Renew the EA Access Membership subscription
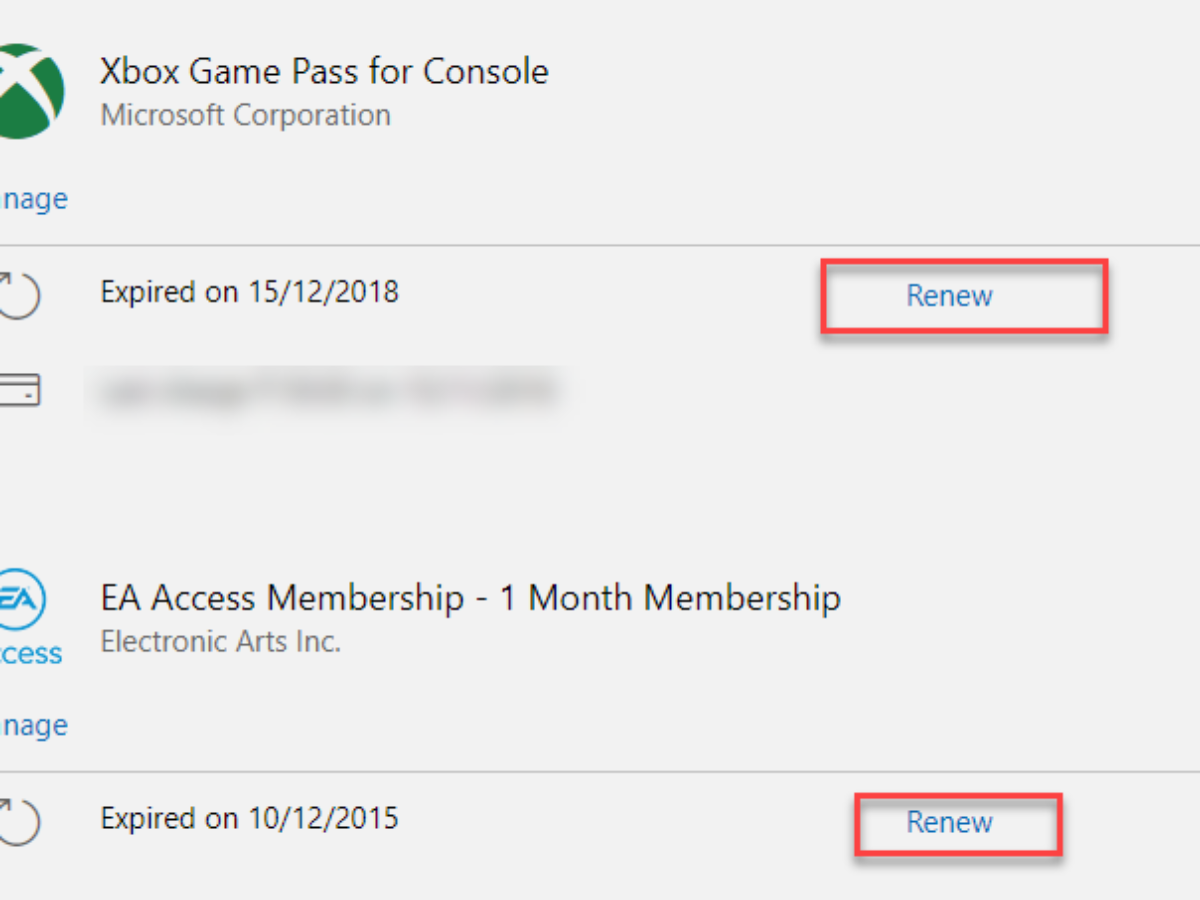The image size is (1200, 900). tap(949, 822)
